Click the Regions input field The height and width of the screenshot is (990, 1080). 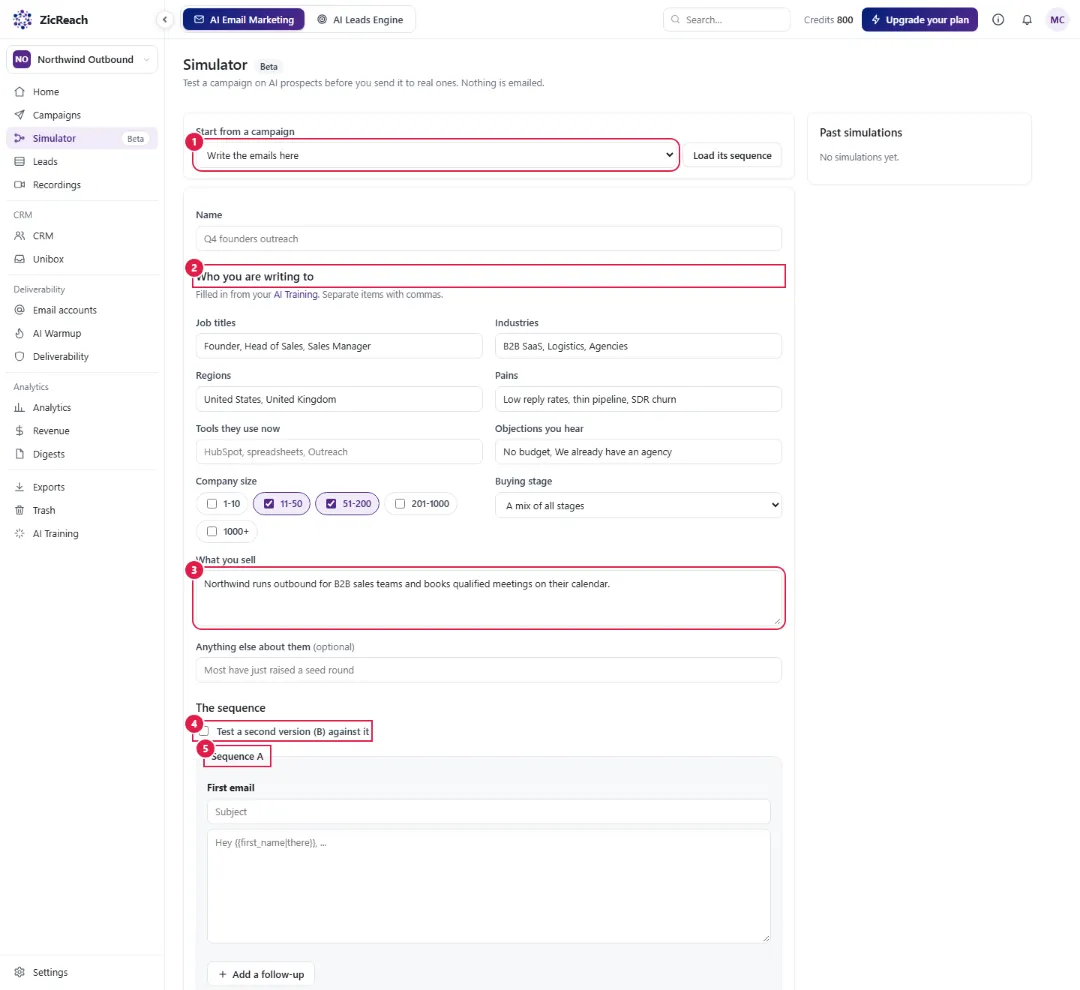coord(339,399)
